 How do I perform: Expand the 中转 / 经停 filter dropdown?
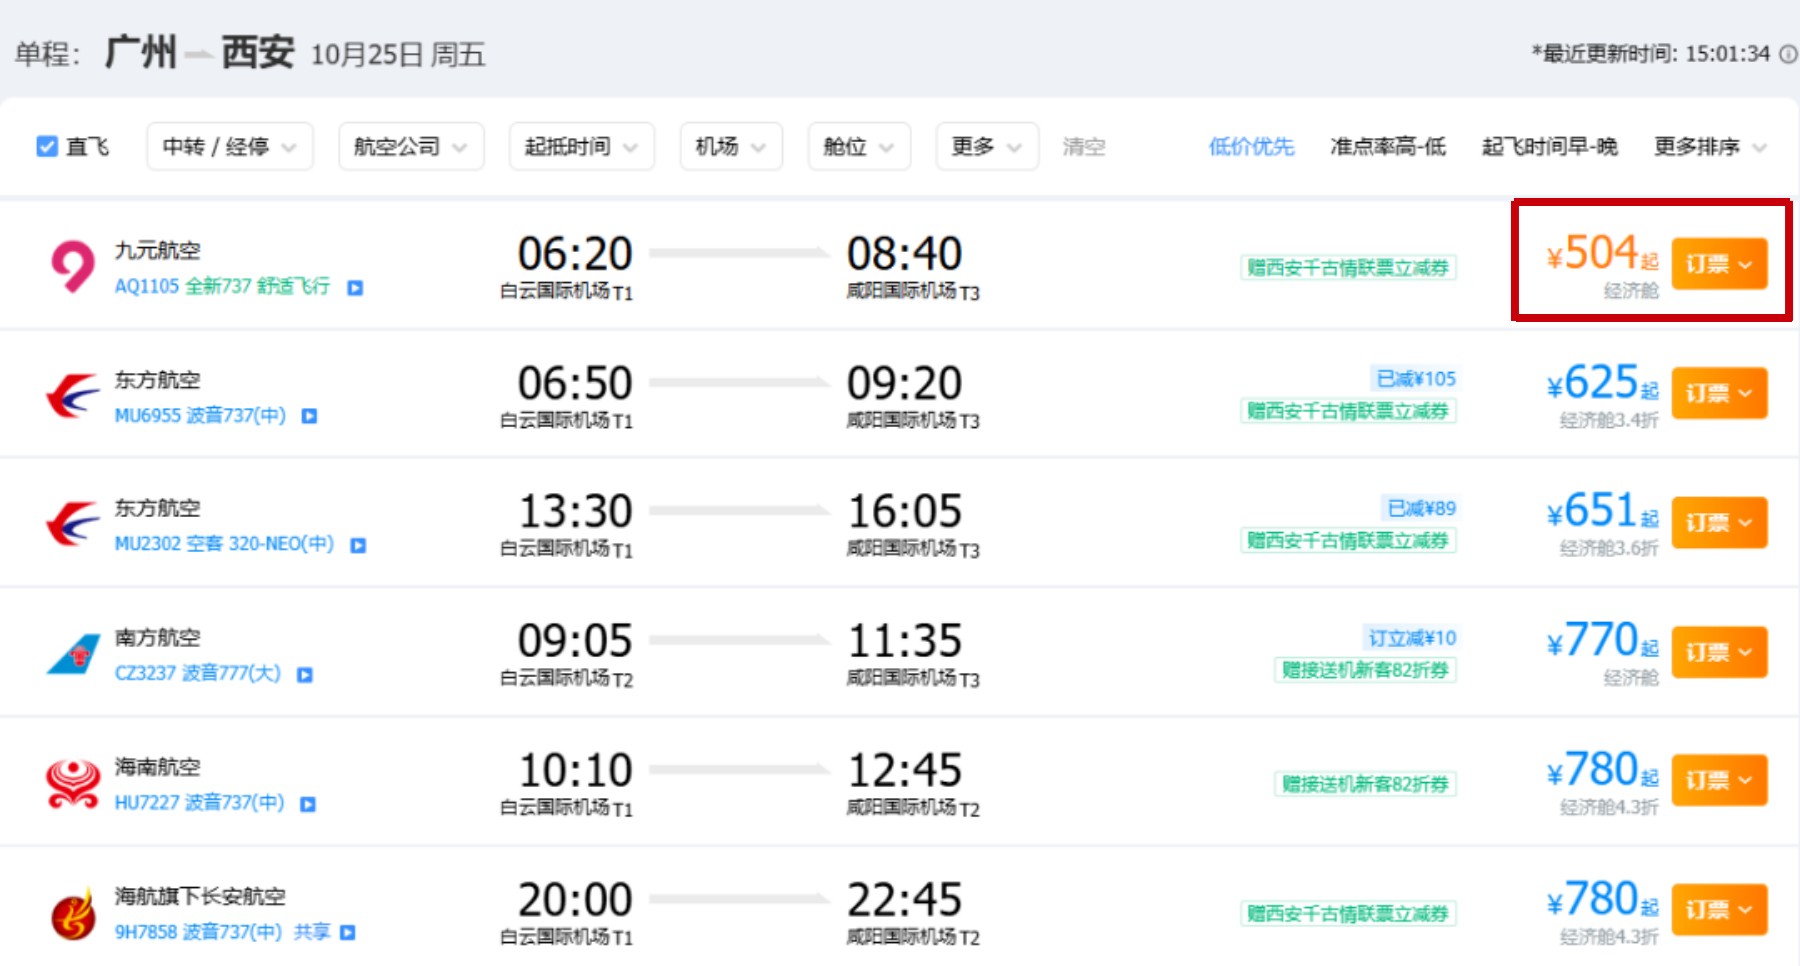point(230,147)
